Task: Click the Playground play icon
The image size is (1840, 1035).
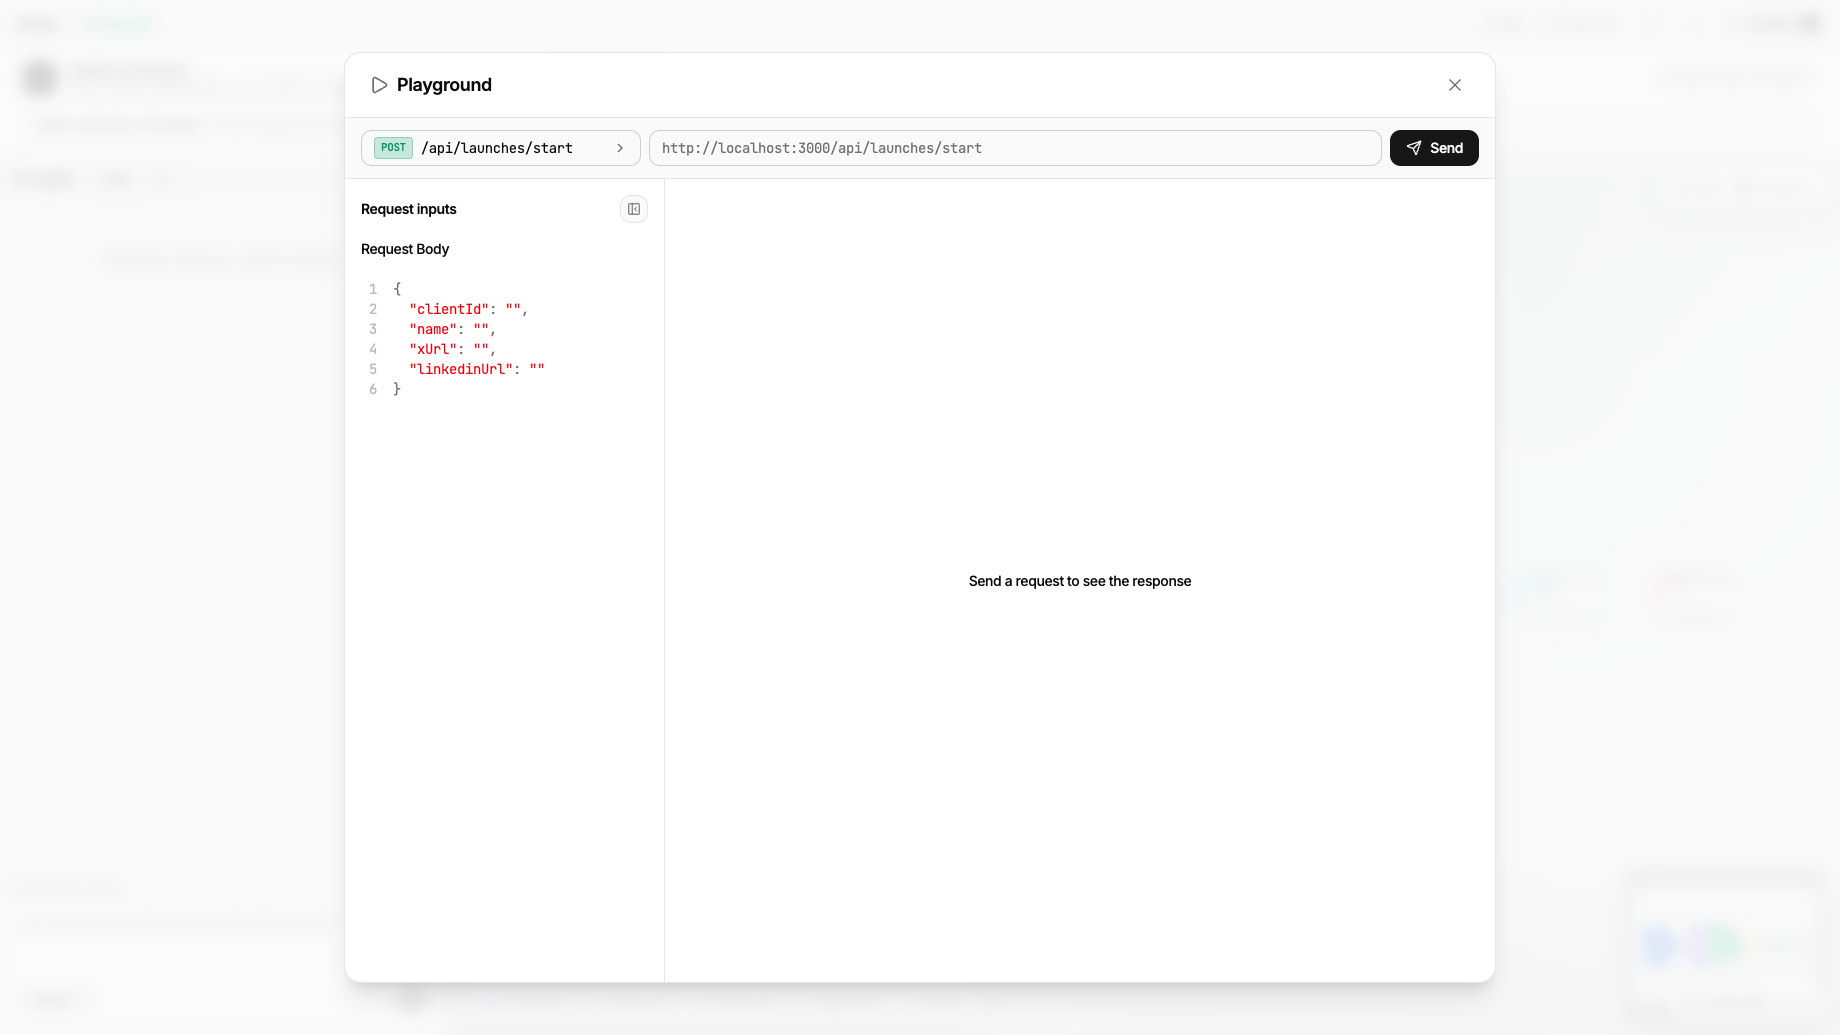Action: pos(379,85)
